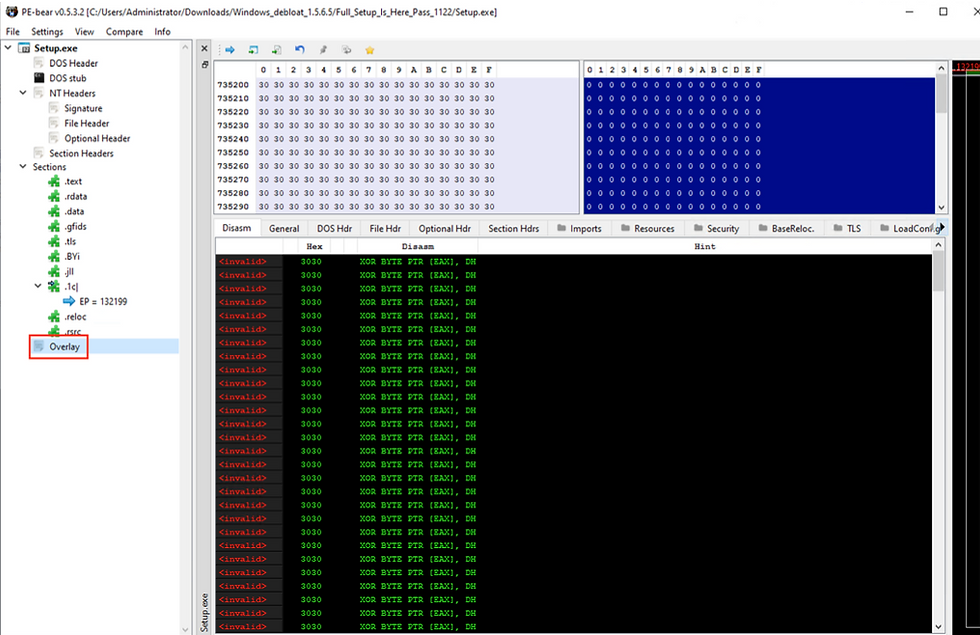
Task: Switch to the Section Hdrs tab
Action: pyautogui.click(x=514, y=228)
